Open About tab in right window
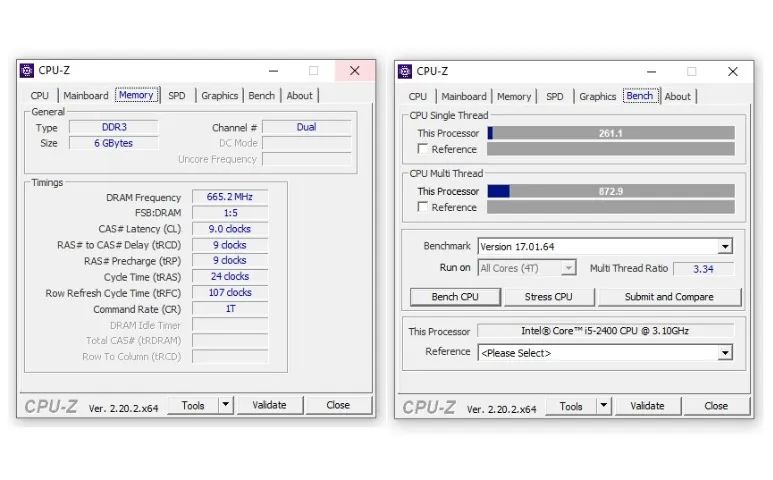Screen dimensions: 773x480 677,97
